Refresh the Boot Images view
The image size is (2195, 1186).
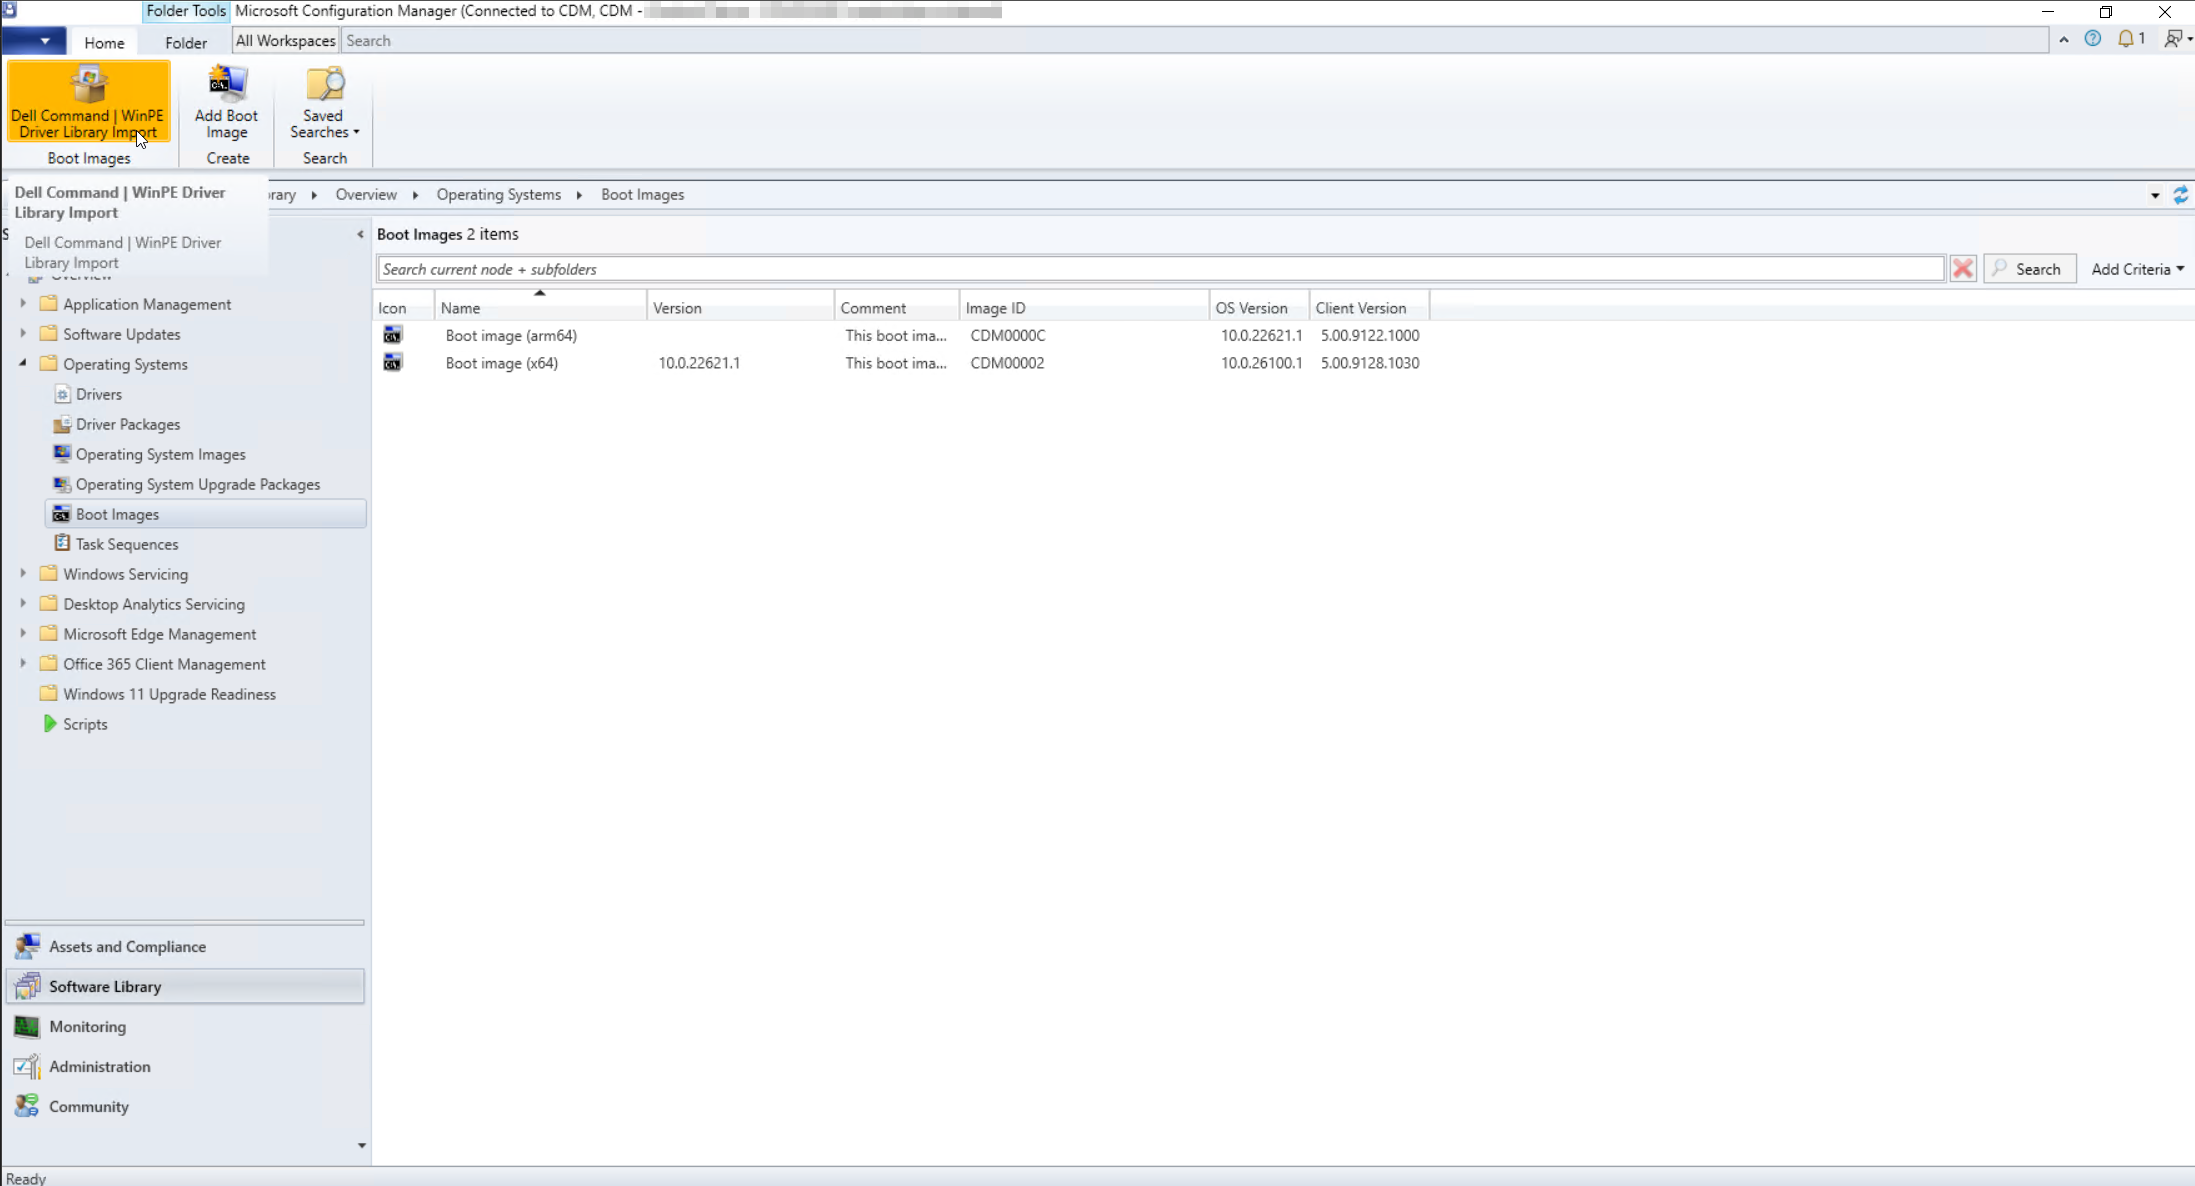[2181, 194]
